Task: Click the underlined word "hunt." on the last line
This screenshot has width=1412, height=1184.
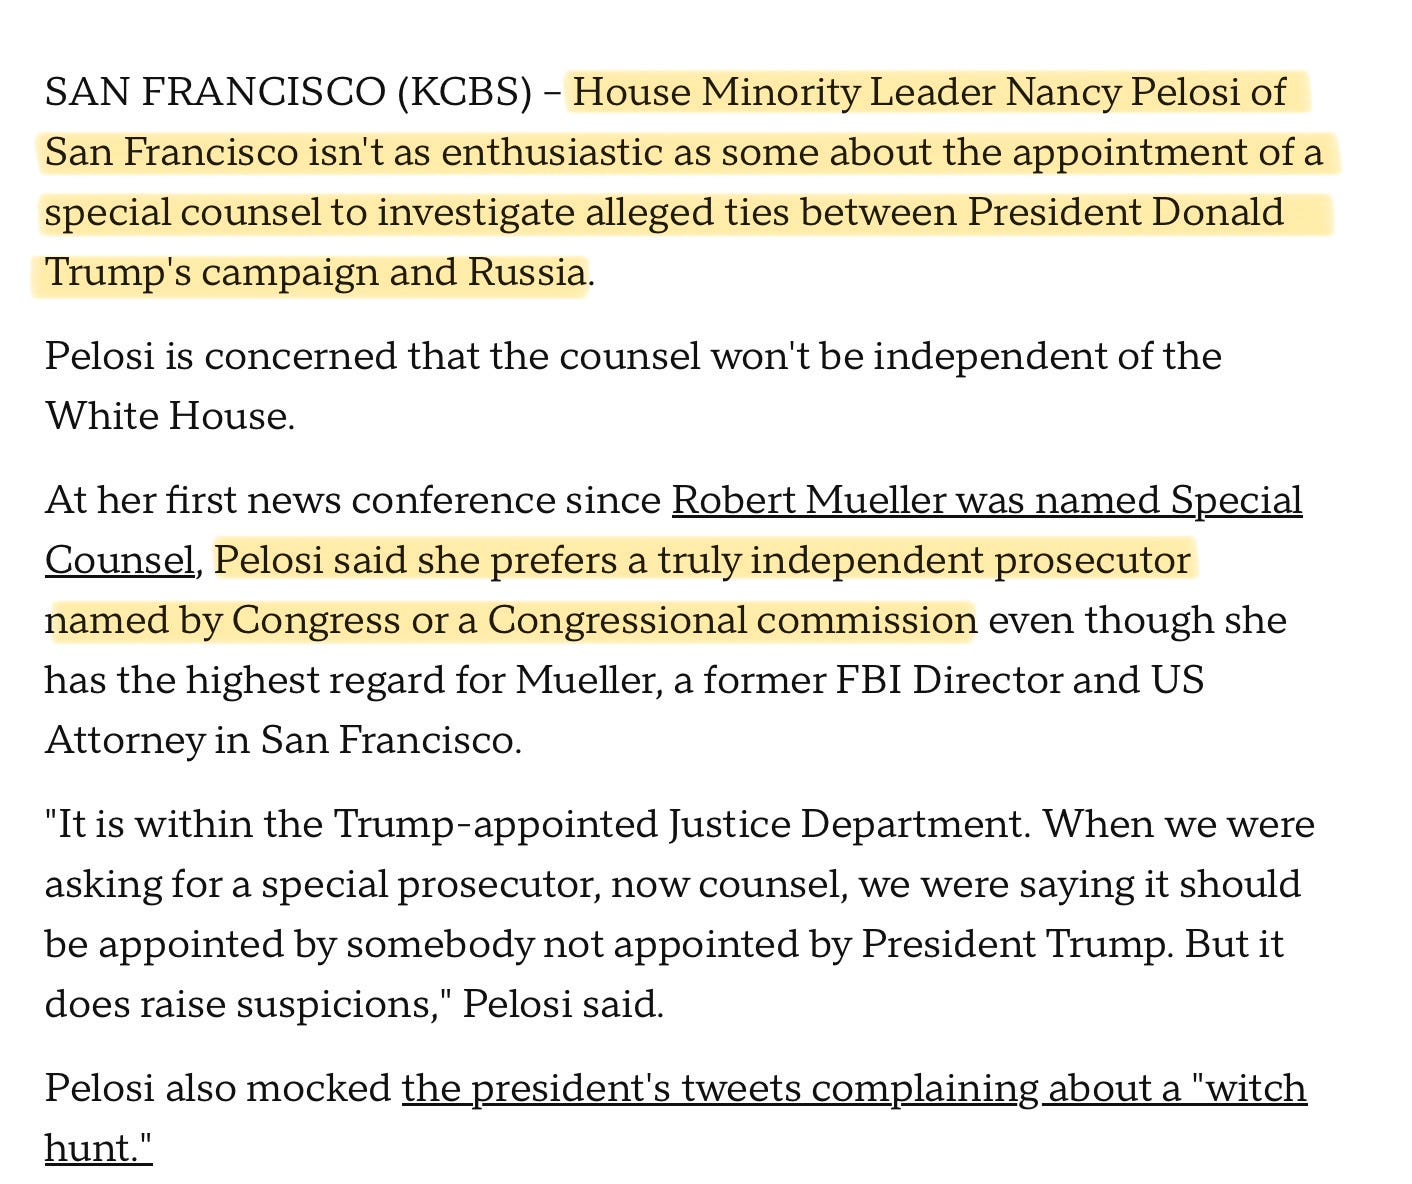Action: (x=98, y=1148)
